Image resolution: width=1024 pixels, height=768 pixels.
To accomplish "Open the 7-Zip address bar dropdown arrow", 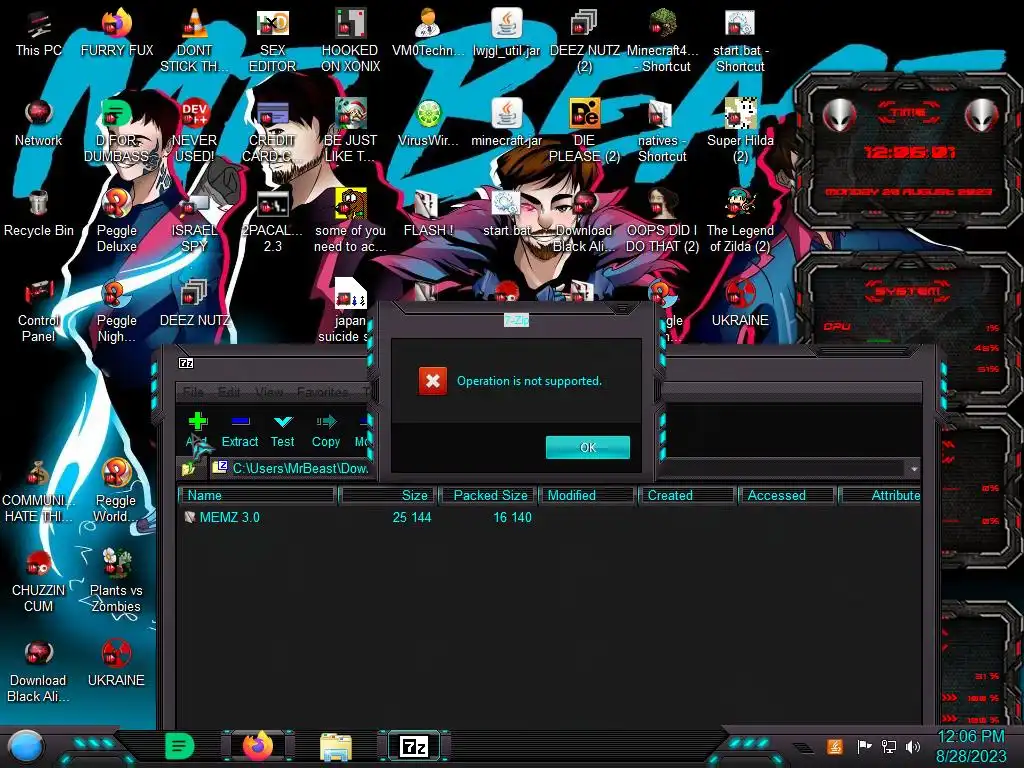I will [914, 469].
